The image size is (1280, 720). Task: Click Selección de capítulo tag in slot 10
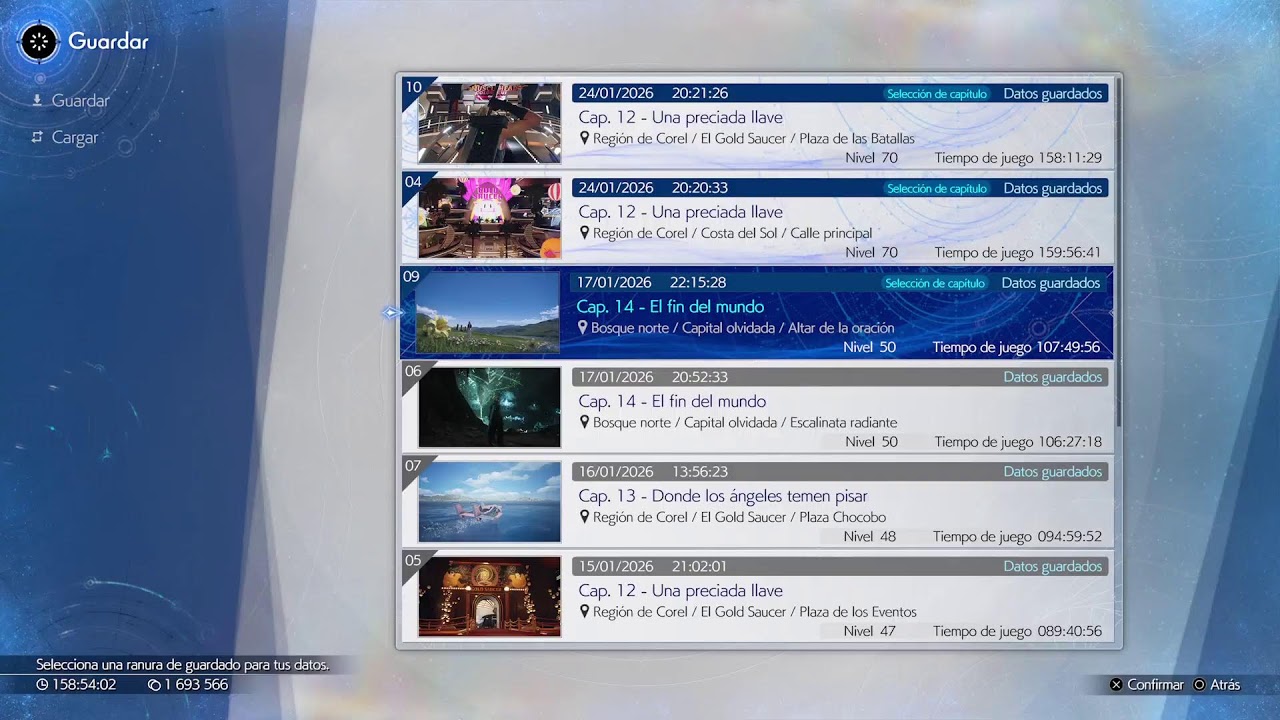937,94
